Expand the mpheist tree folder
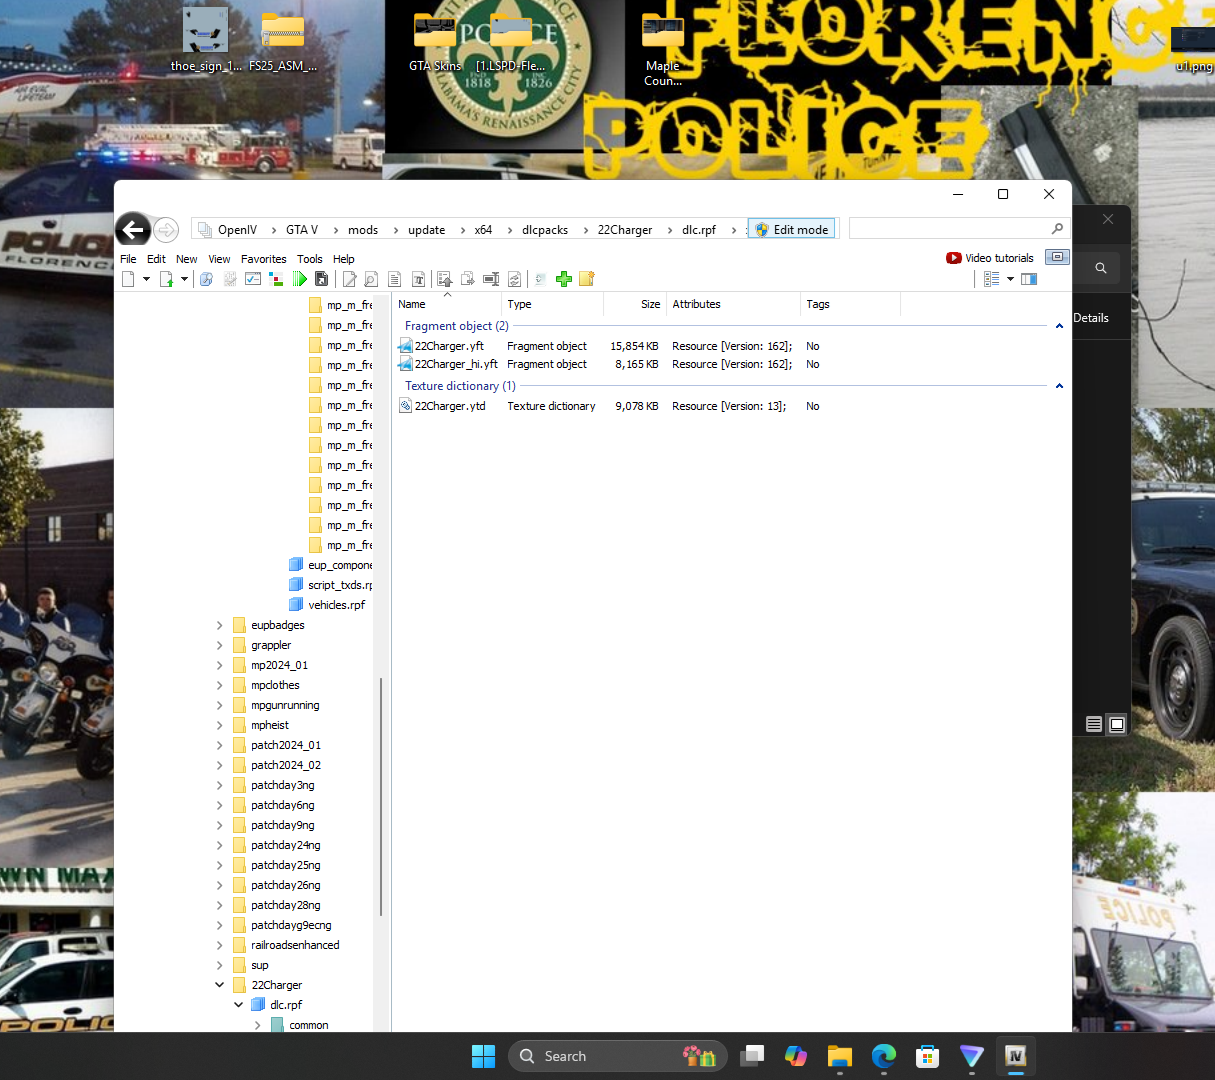This screenshot has height=1080, width=1215. 220,725
